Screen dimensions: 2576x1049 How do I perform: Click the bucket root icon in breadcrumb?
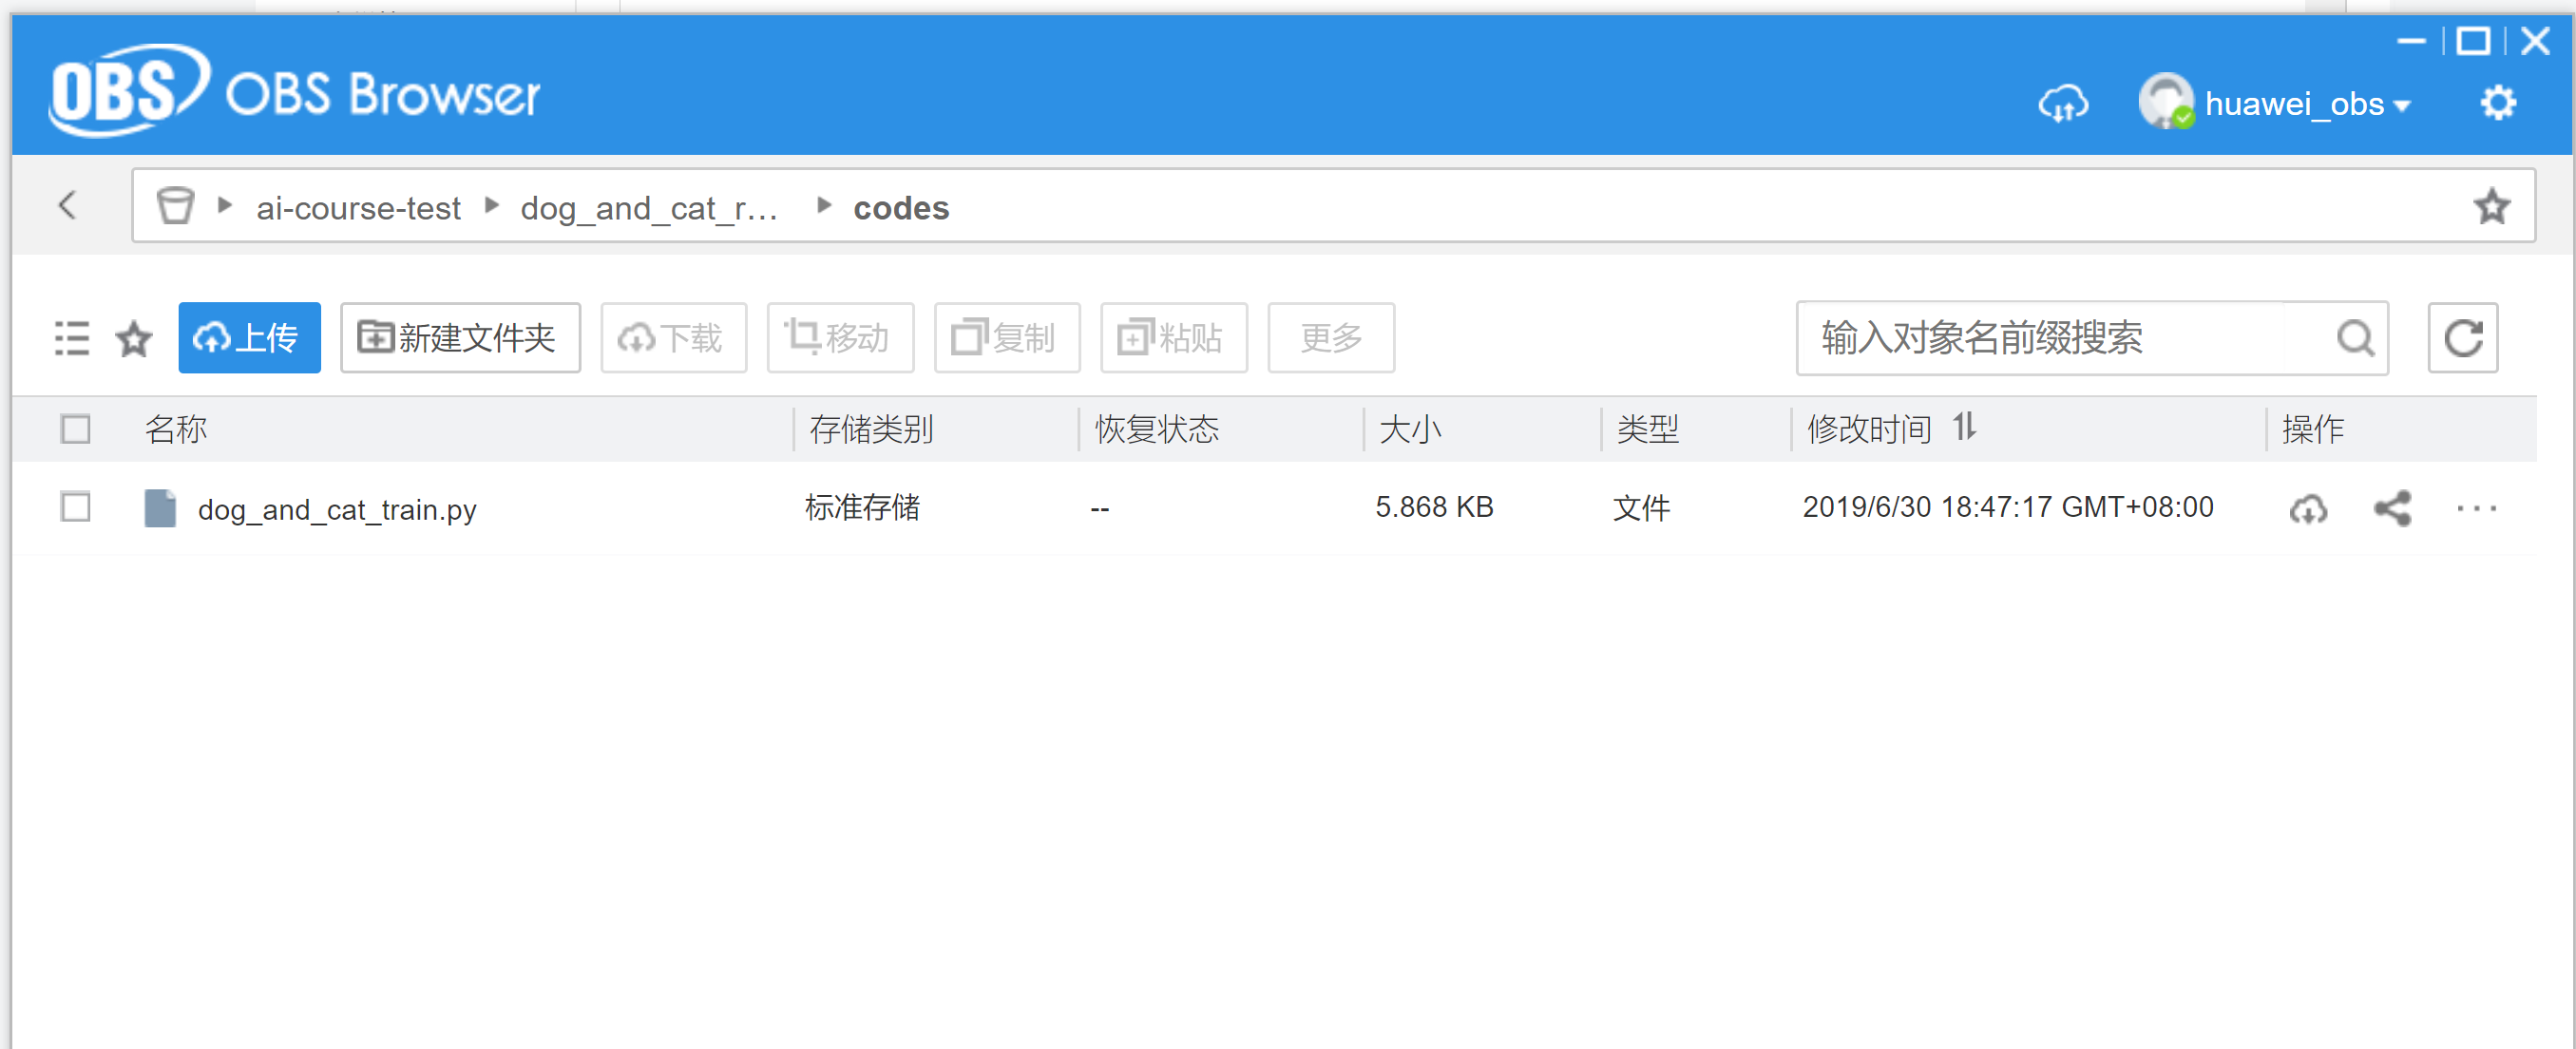(x=175, y=206)
